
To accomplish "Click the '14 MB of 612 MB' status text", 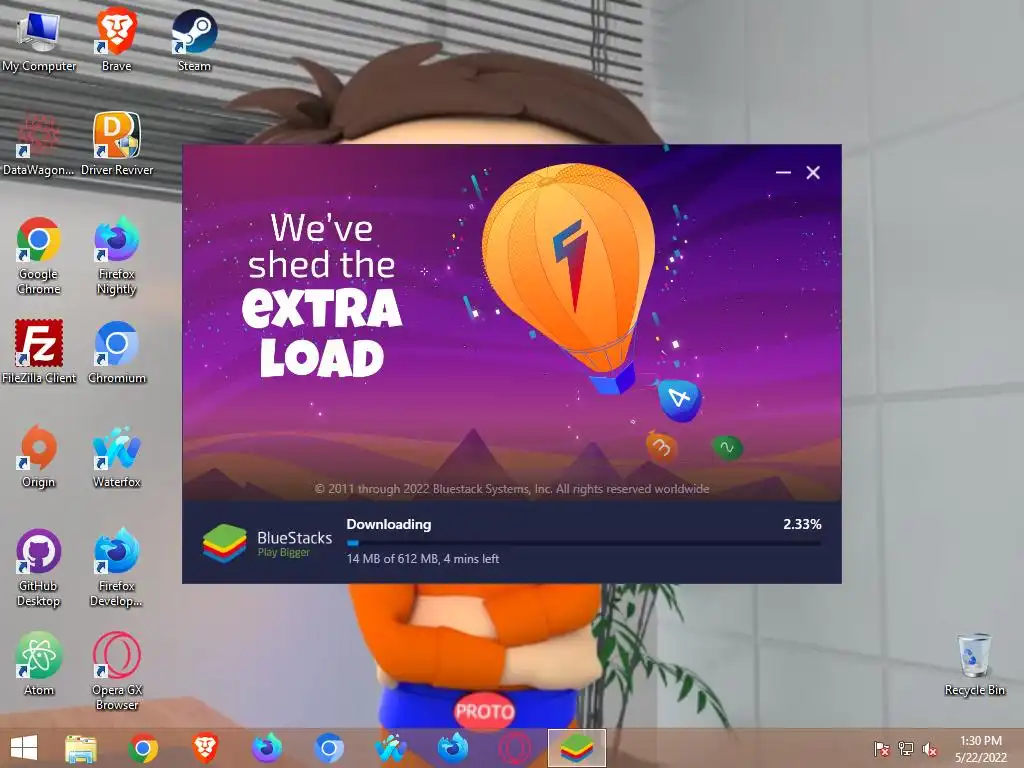I will [423, 558].
